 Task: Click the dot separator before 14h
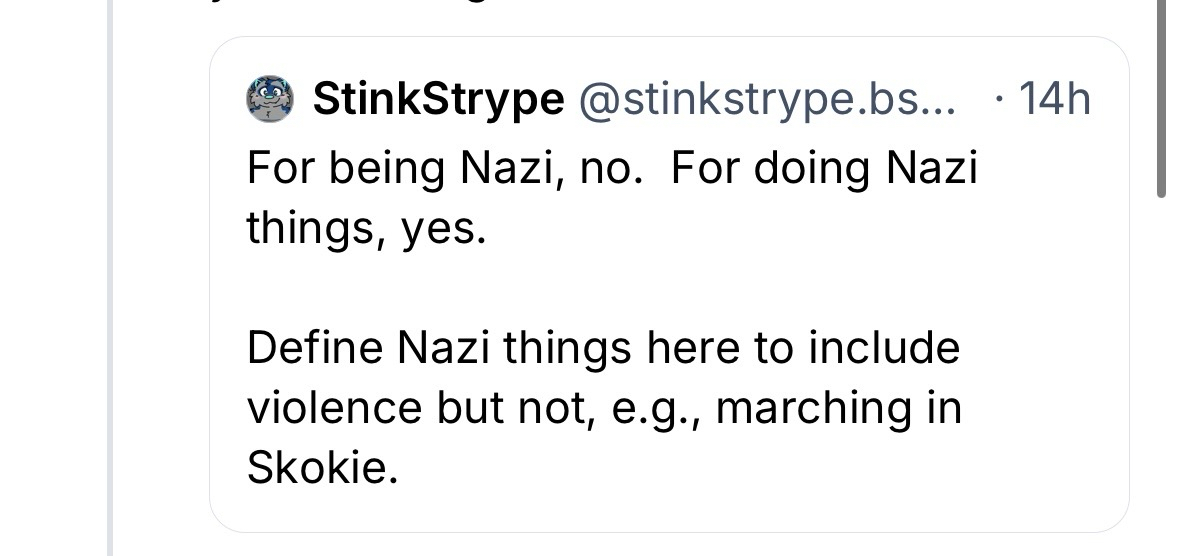click(1001, 99)
